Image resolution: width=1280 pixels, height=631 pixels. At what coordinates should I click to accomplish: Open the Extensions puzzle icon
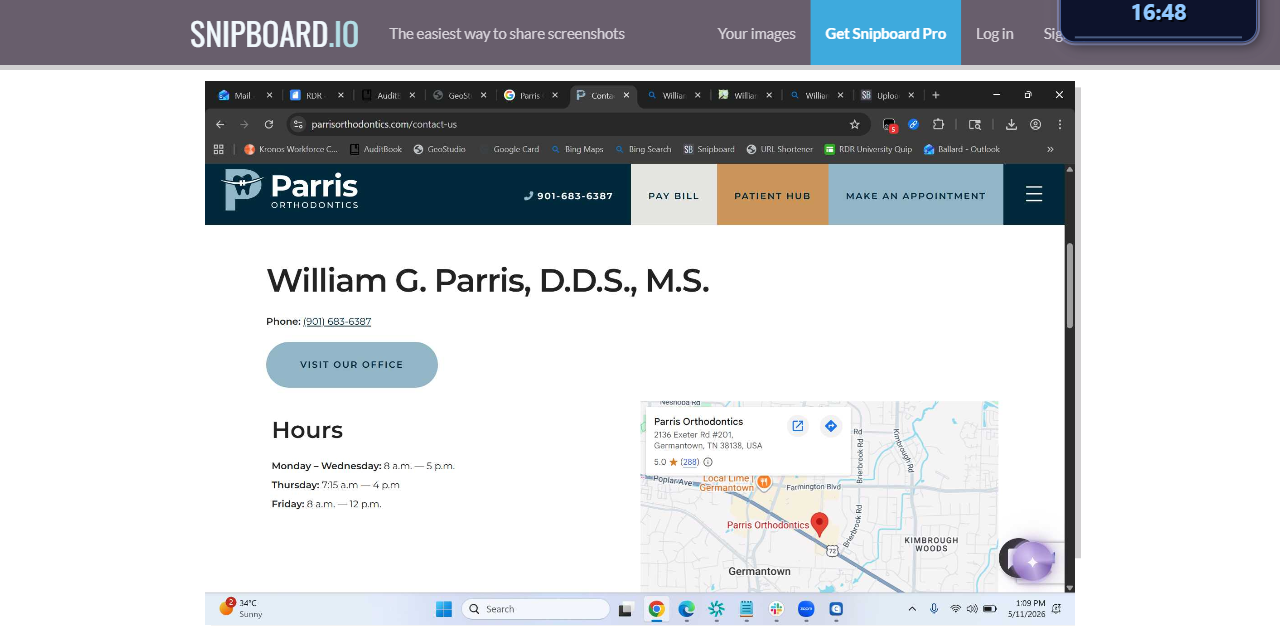[938, 124]
